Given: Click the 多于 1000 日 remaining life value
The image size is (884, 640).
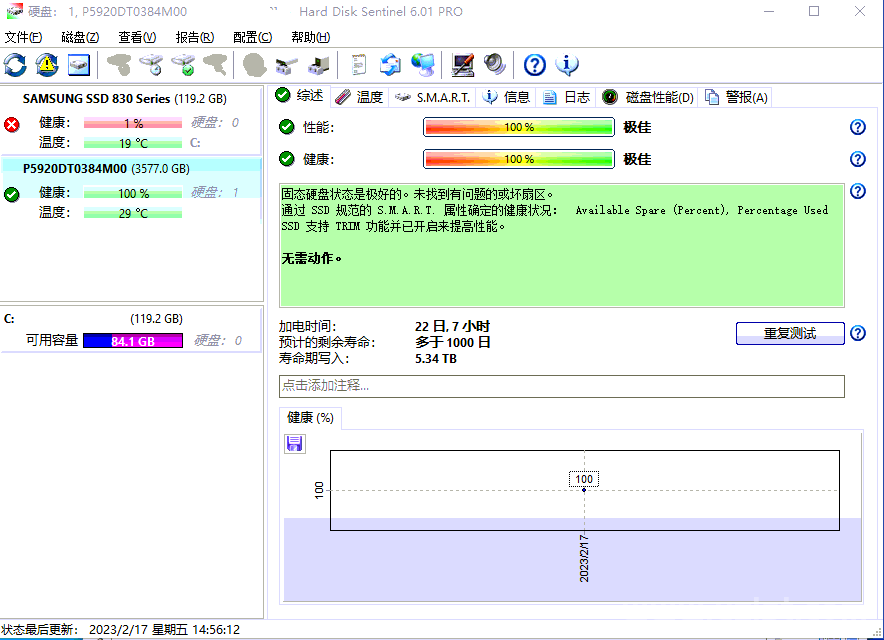Looking at the screenshot, I should [453, 342].
